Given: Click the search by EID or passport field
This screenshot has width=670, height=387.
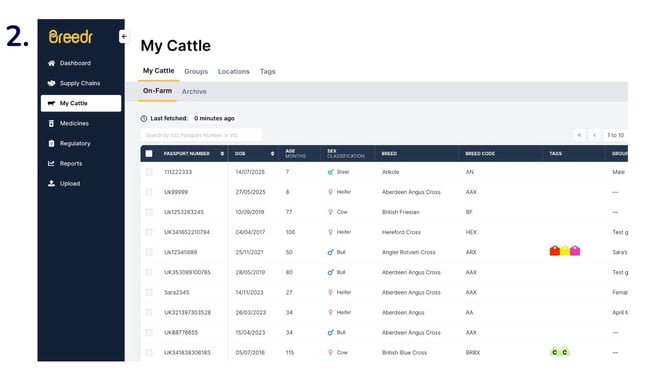Looking at the screenshot, I should click(200, 135).
